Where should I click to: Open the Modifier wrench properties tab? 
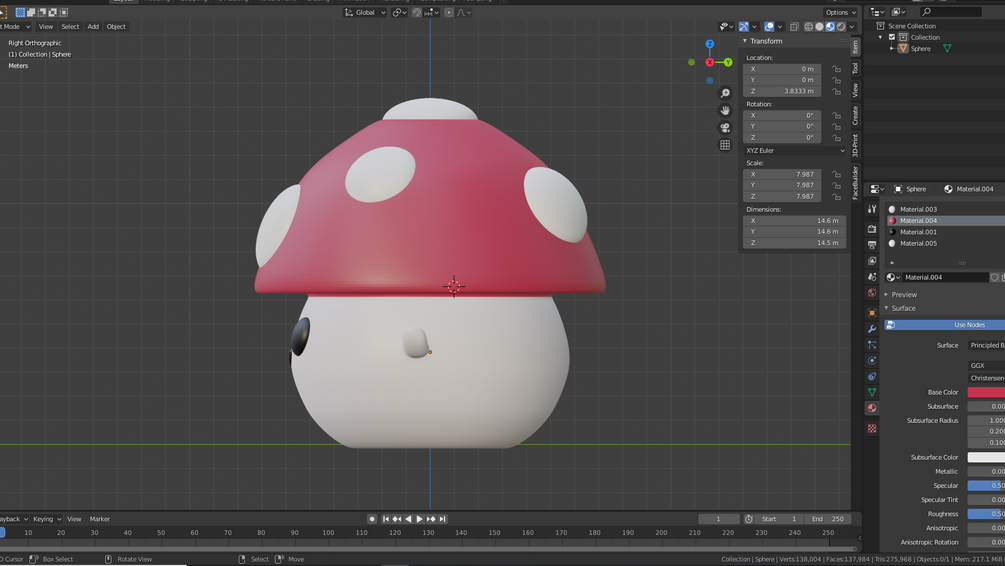(872, 329)
